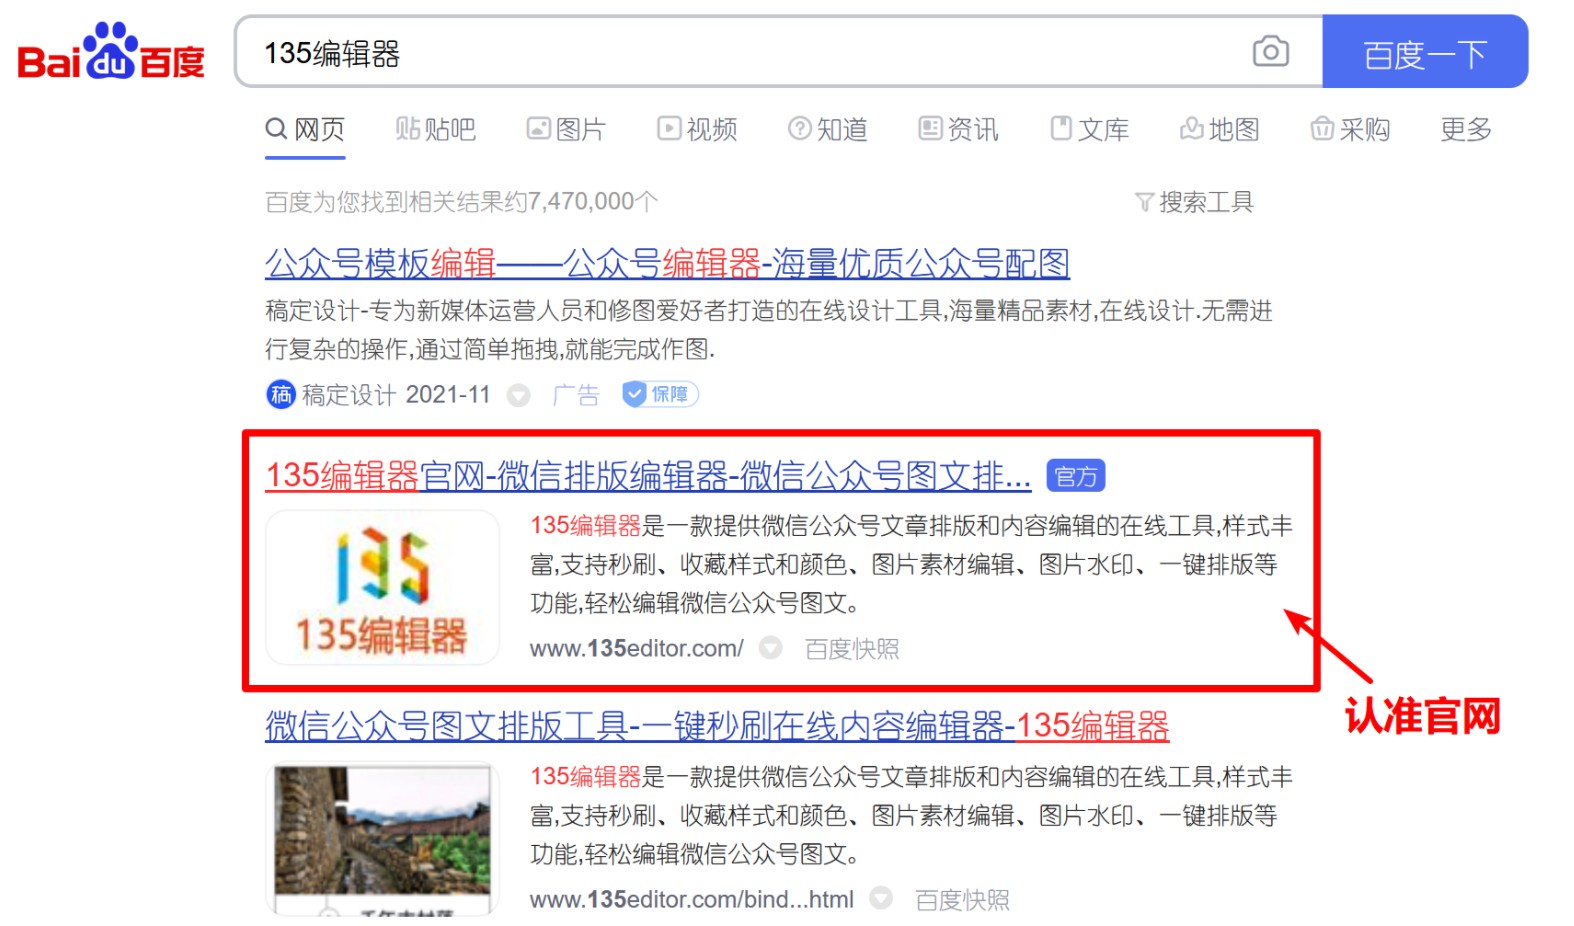Open 百度快照 for the official site result

[x=852, y=649]
